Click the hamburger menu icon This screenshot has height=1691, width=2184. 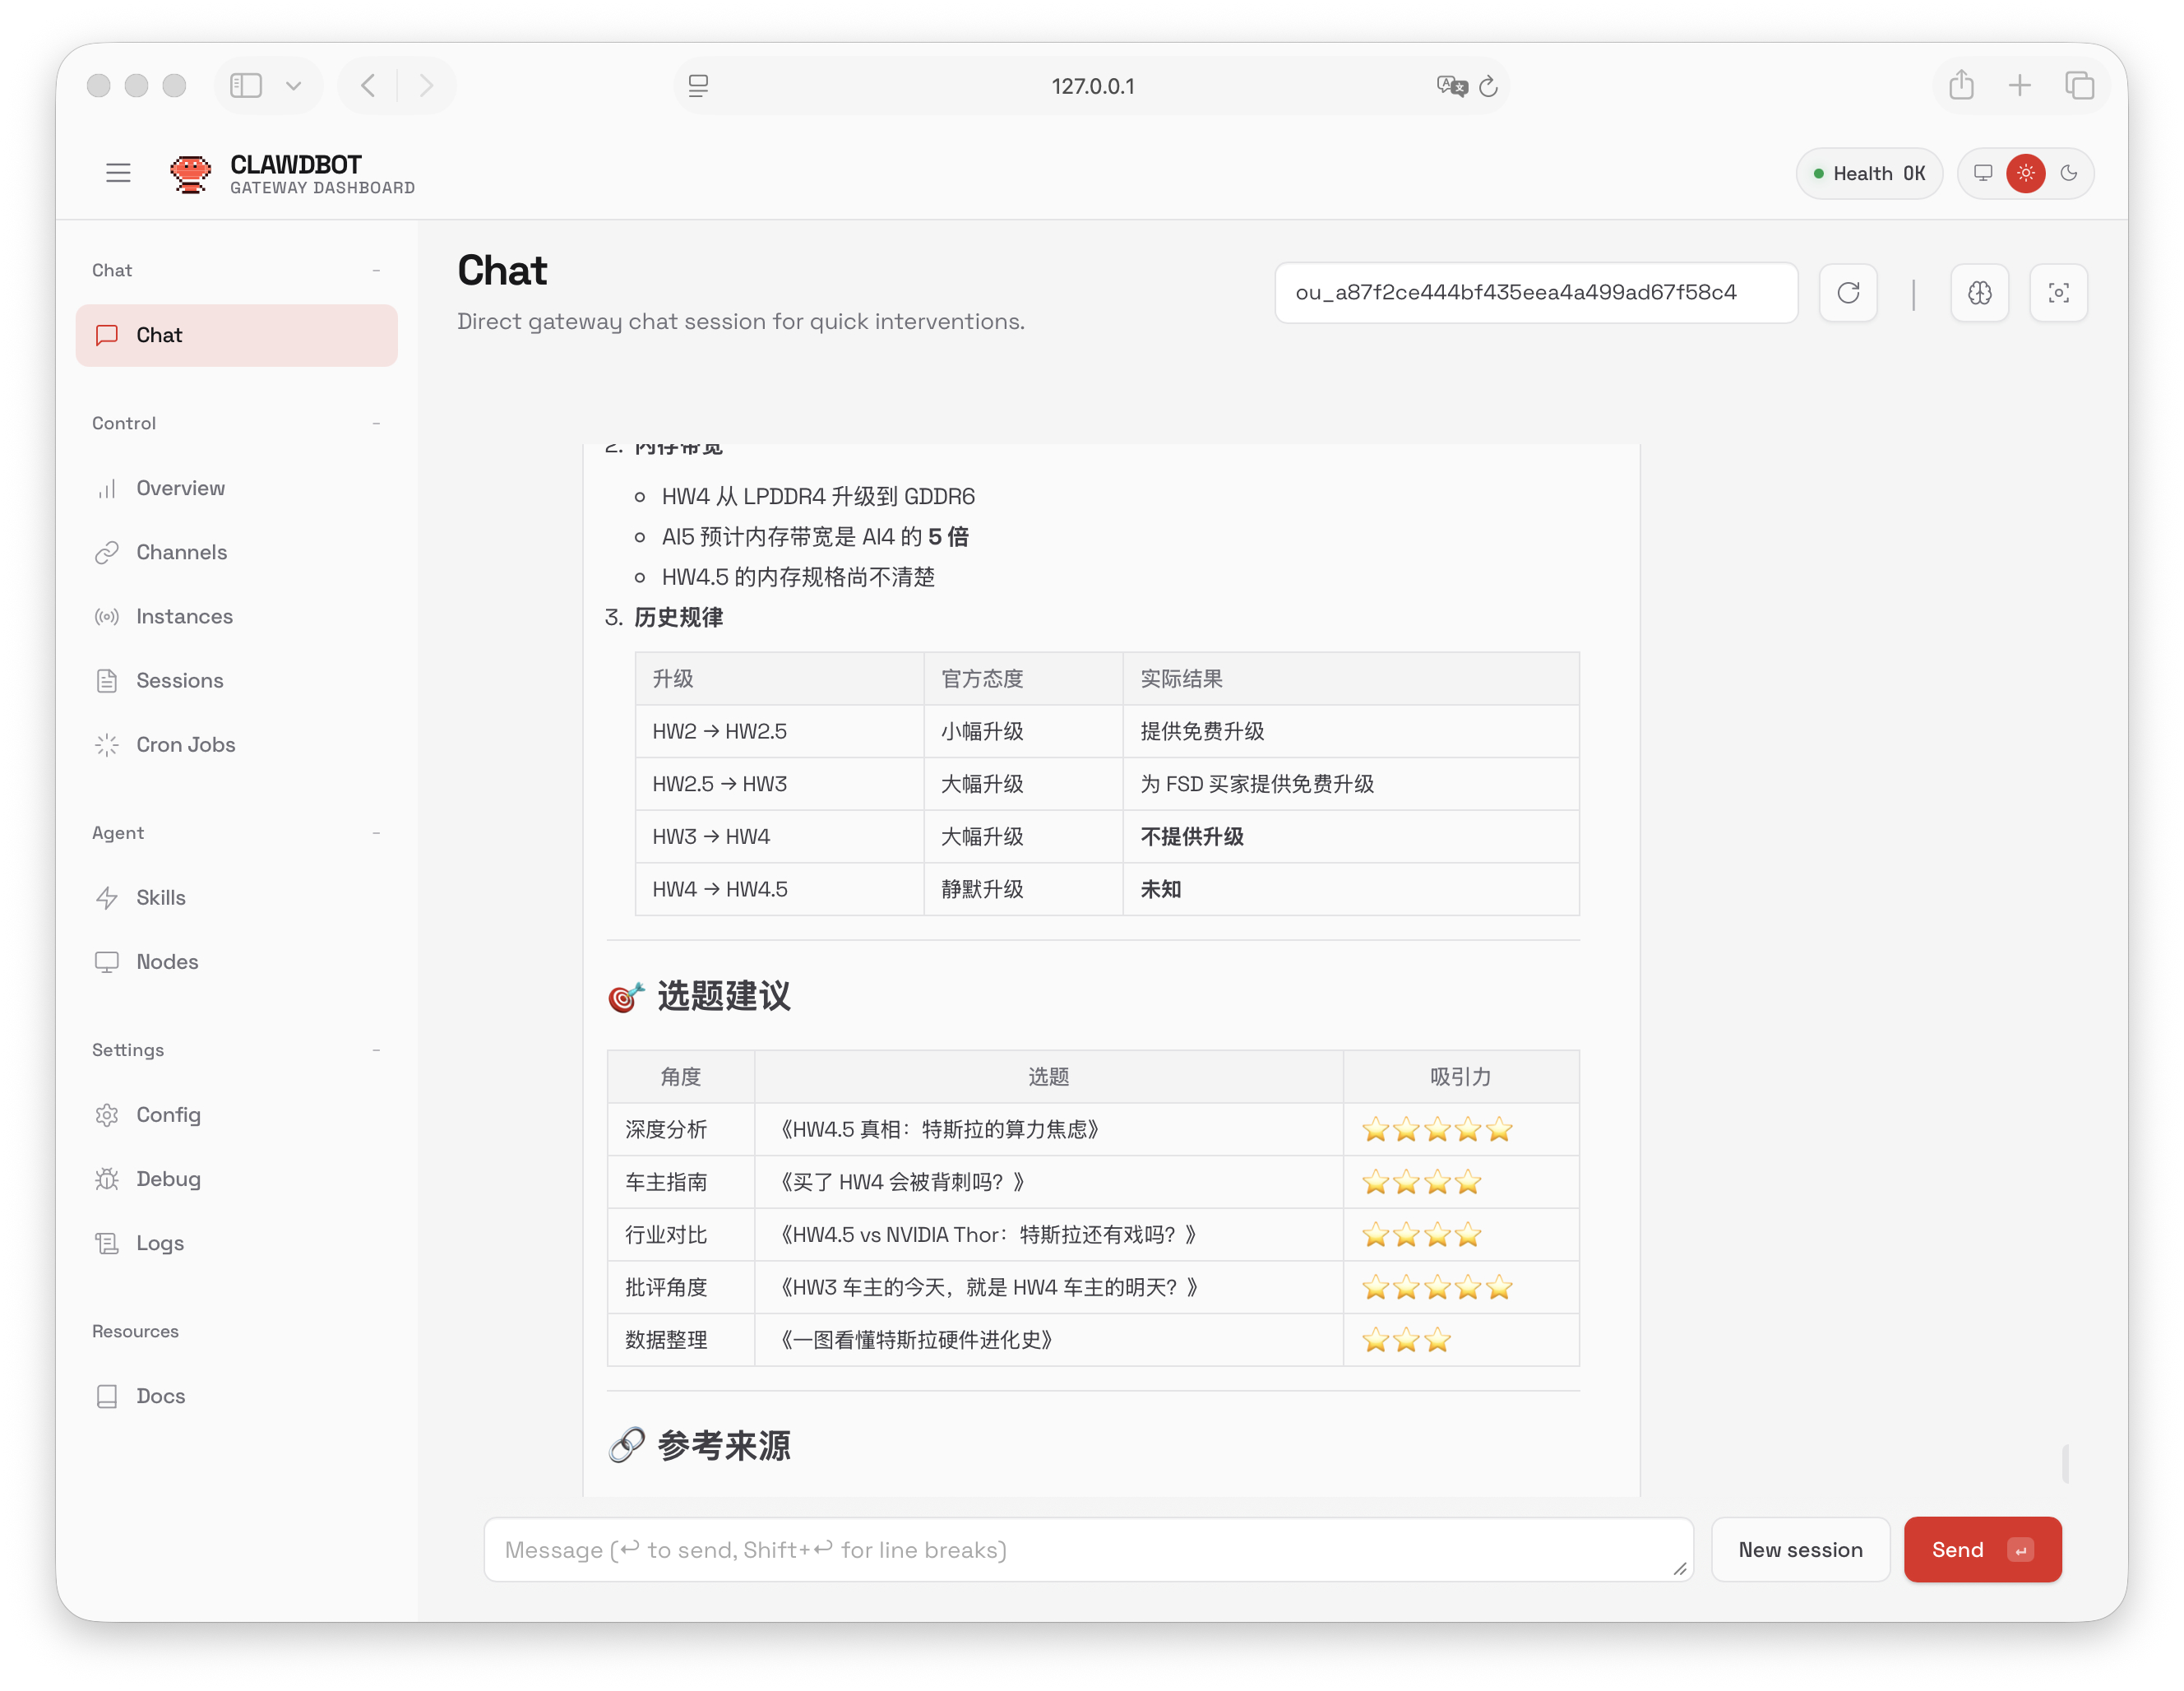click(x=118, y=173)
